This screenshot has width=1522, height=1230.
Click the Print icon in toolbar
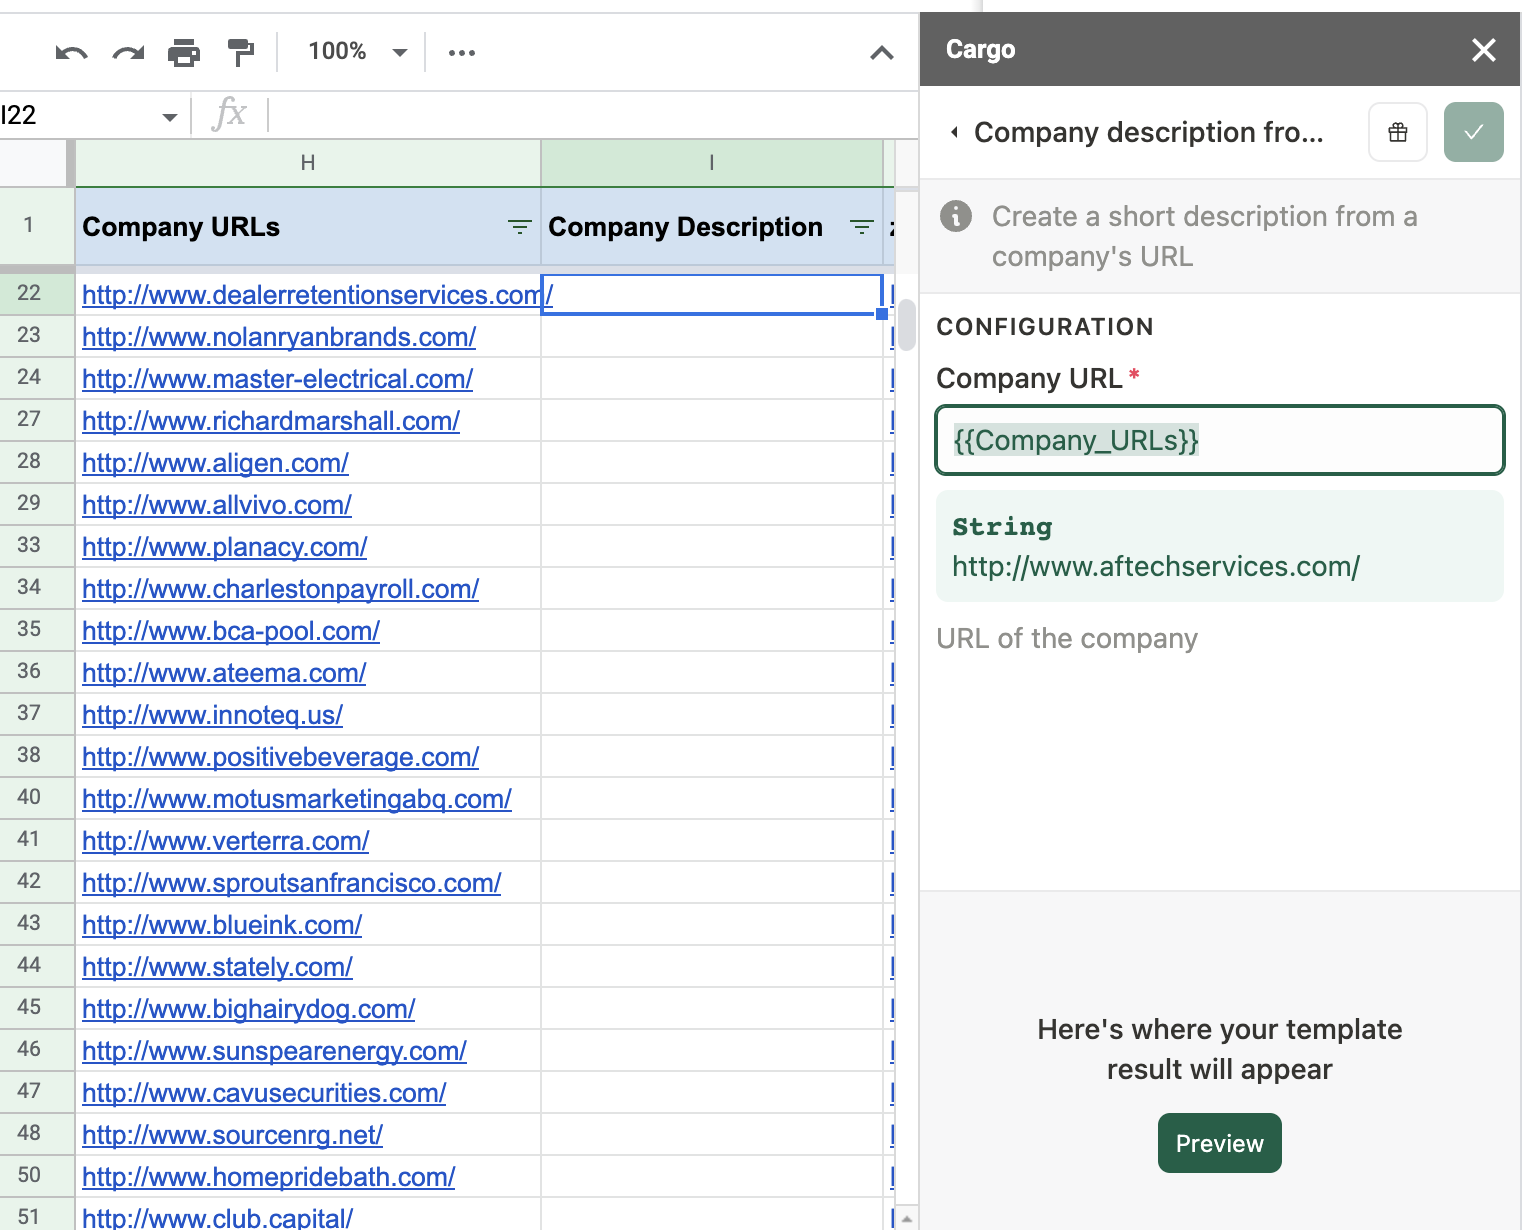coord(184,52)
